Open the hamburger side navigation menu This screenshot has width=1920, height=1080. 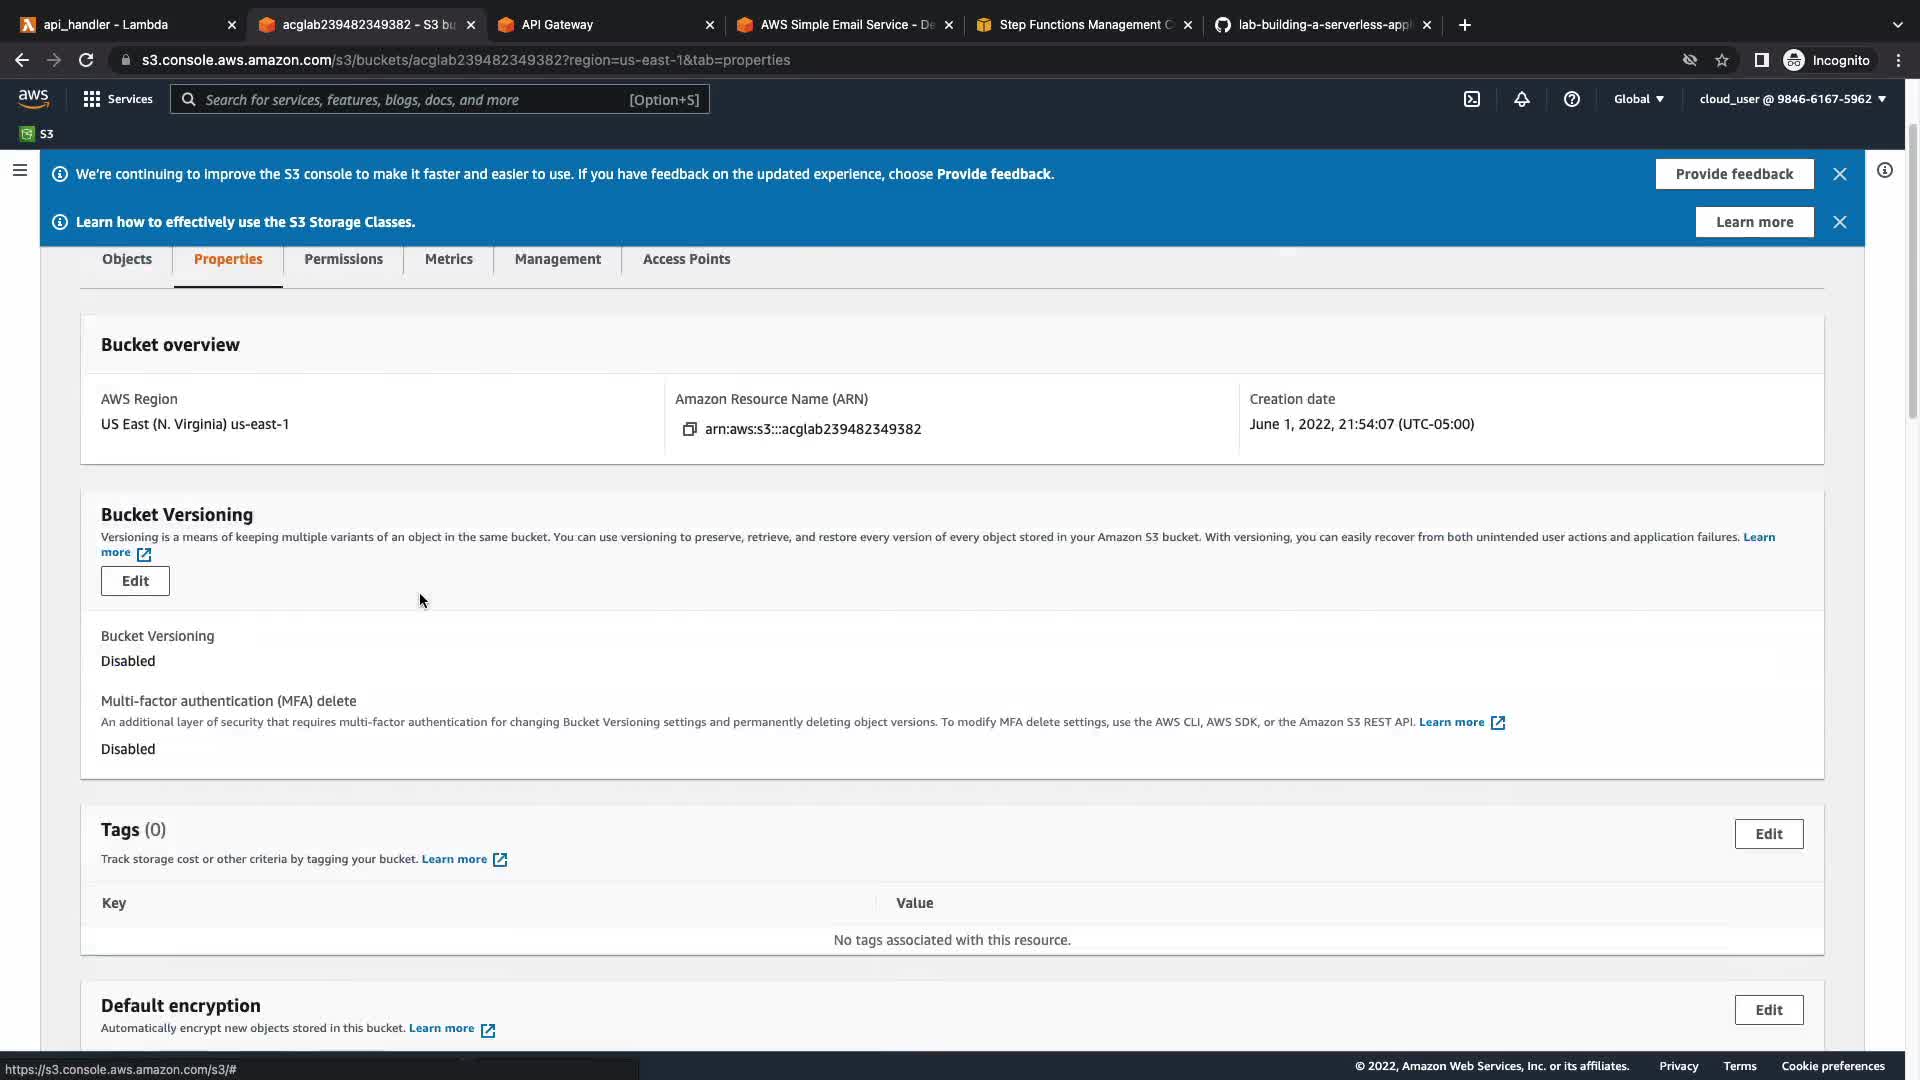coord(19,170)
